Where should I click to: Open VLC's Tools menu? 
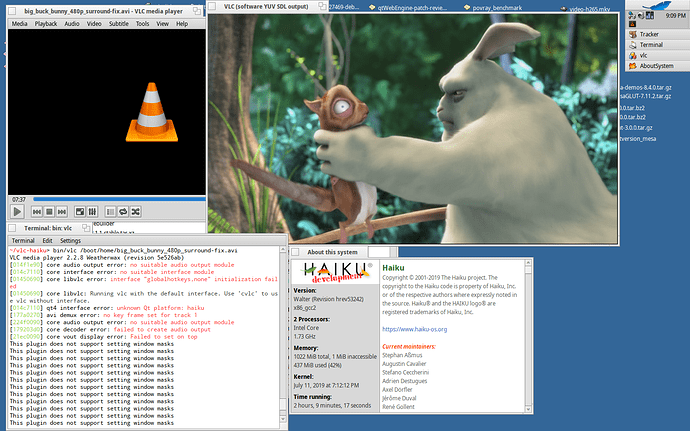142,24
